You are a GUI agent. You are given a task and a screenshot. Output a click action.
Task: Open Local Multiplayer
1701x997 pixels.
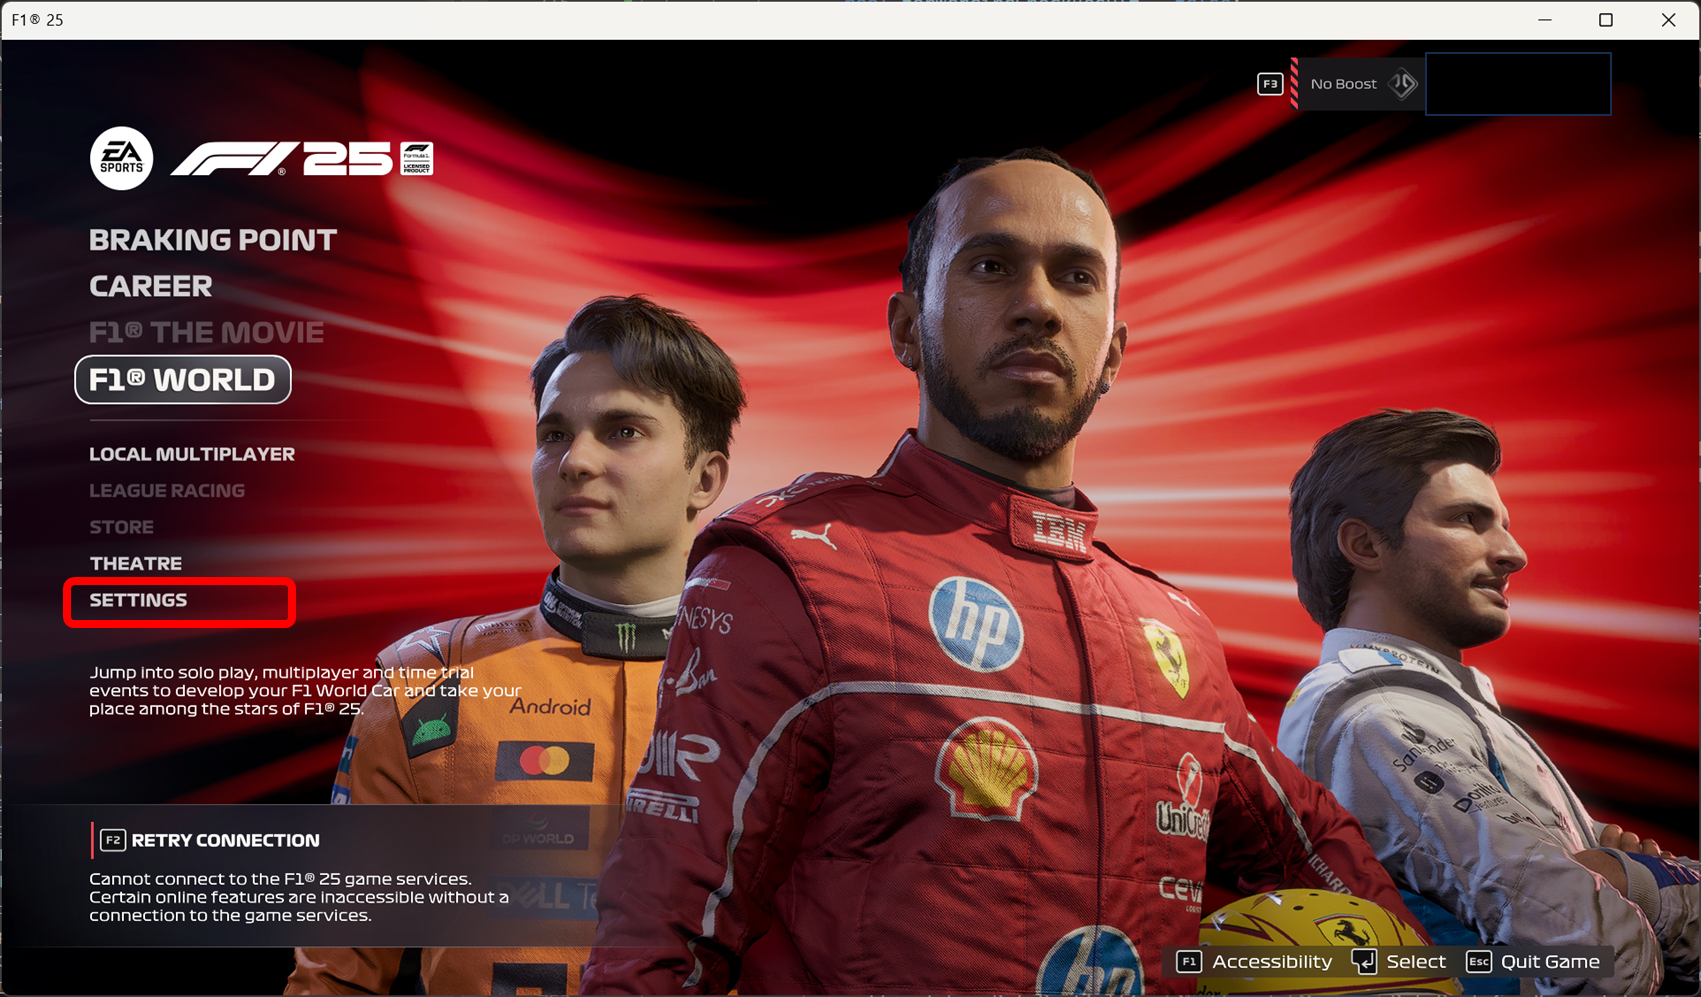(192, 454)
